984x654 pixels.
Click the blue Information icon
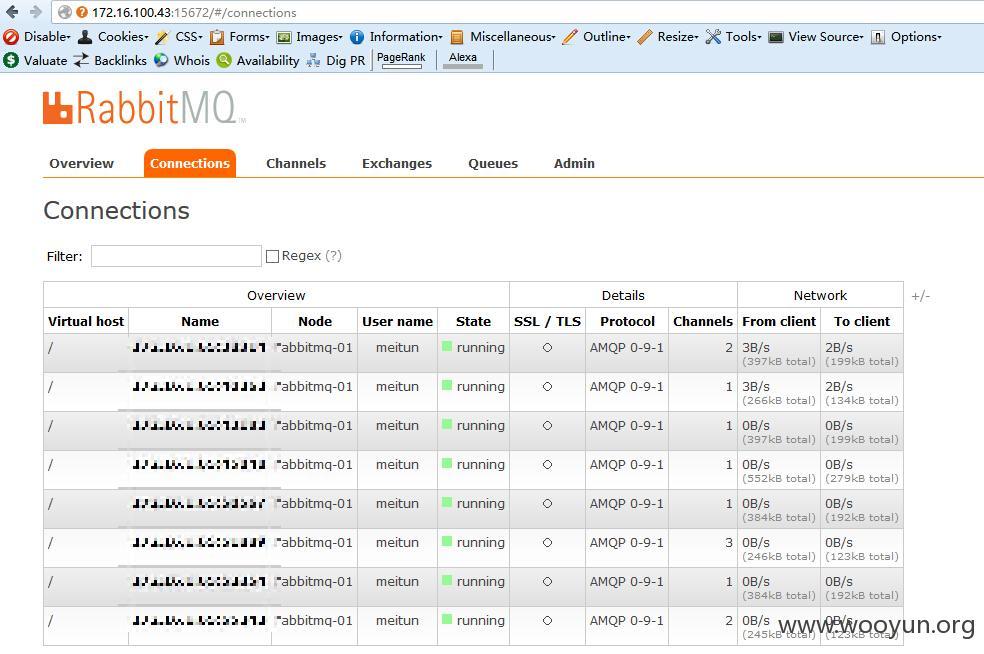(x=356, y=37)
